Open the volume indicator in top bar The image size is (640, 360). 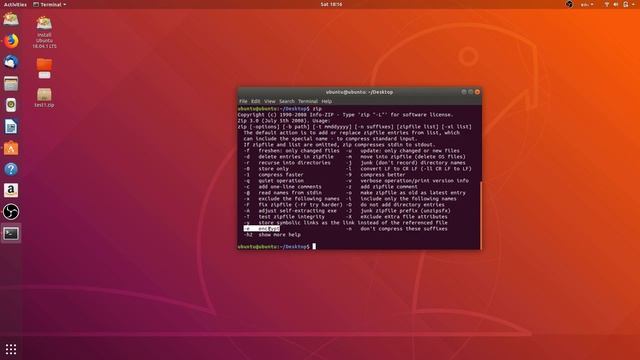[616, 4]
